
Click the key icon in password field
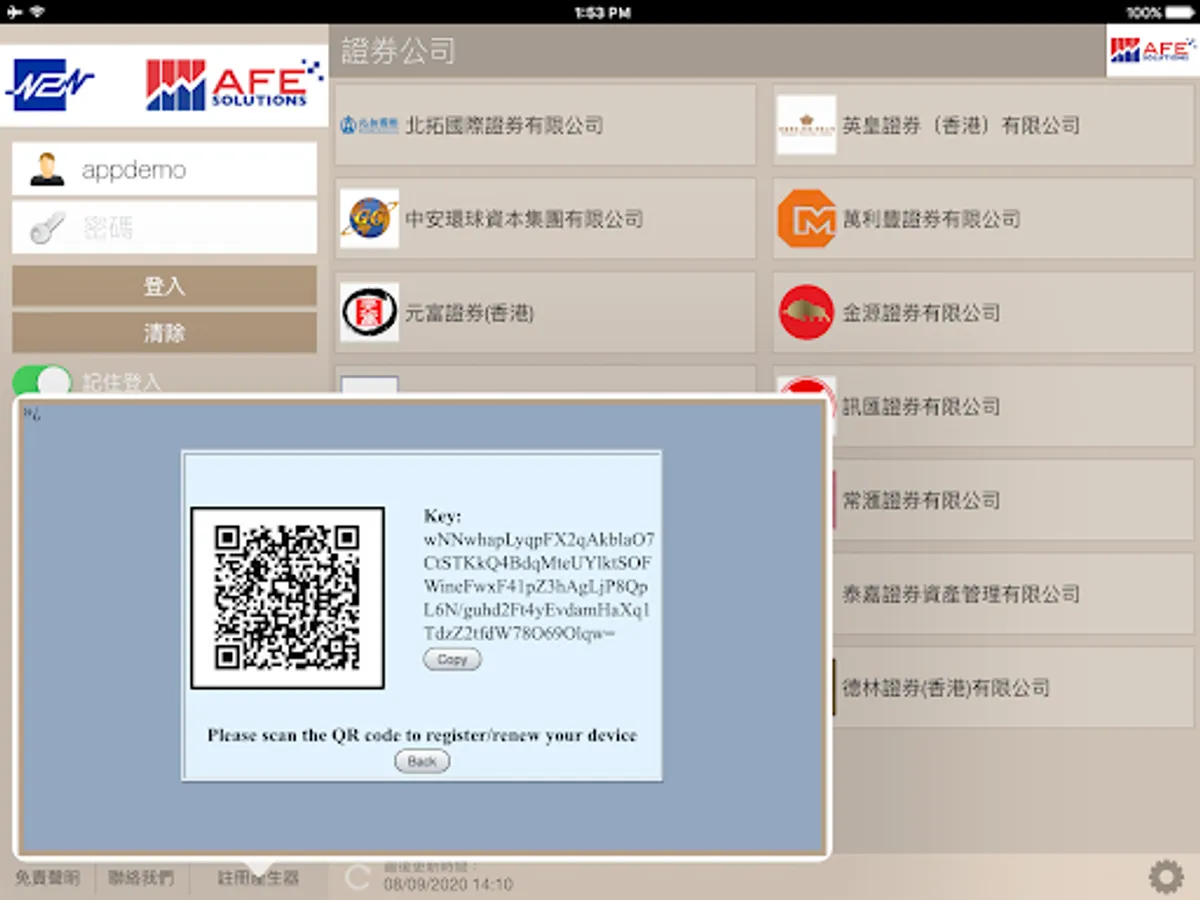coord(47,228)
